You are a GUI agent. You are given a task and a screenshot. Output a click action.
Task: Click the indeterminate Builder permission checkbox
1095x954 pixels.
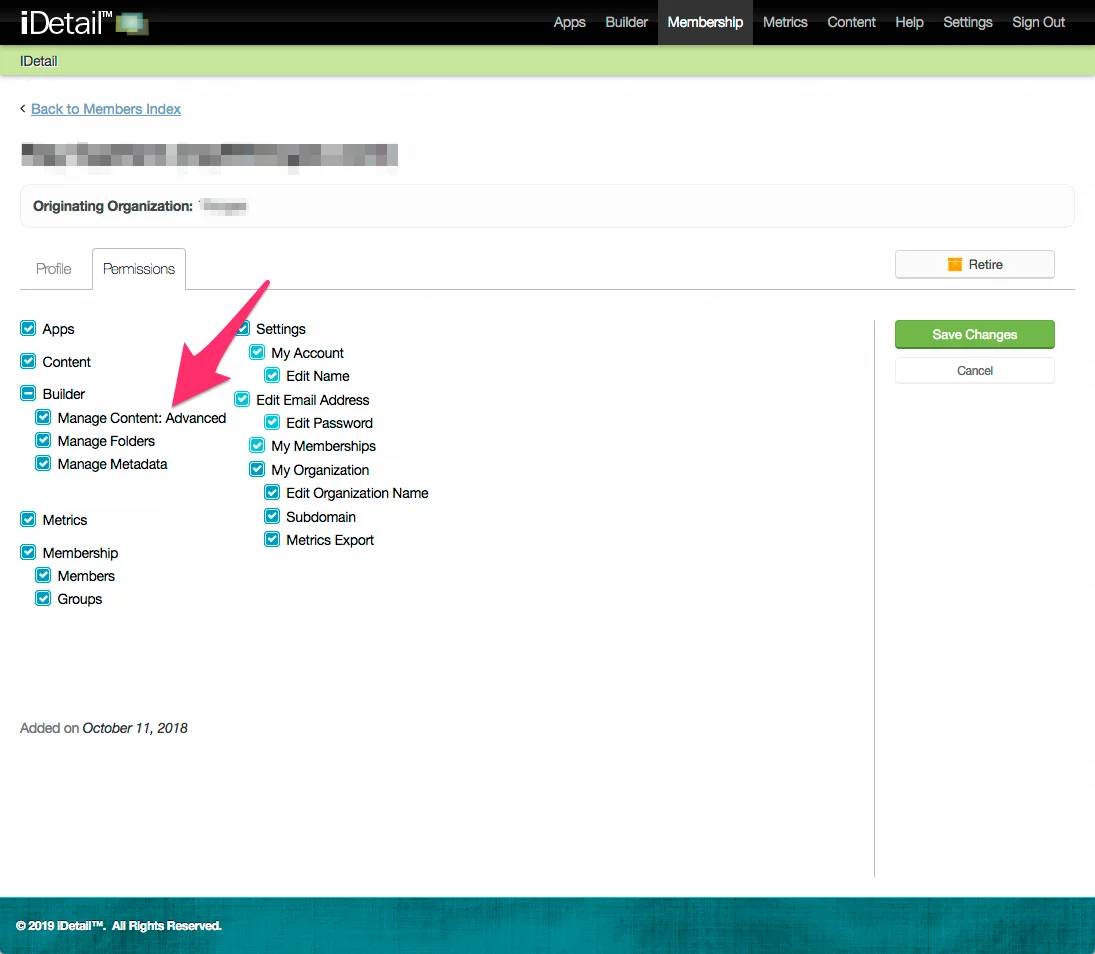28,393
